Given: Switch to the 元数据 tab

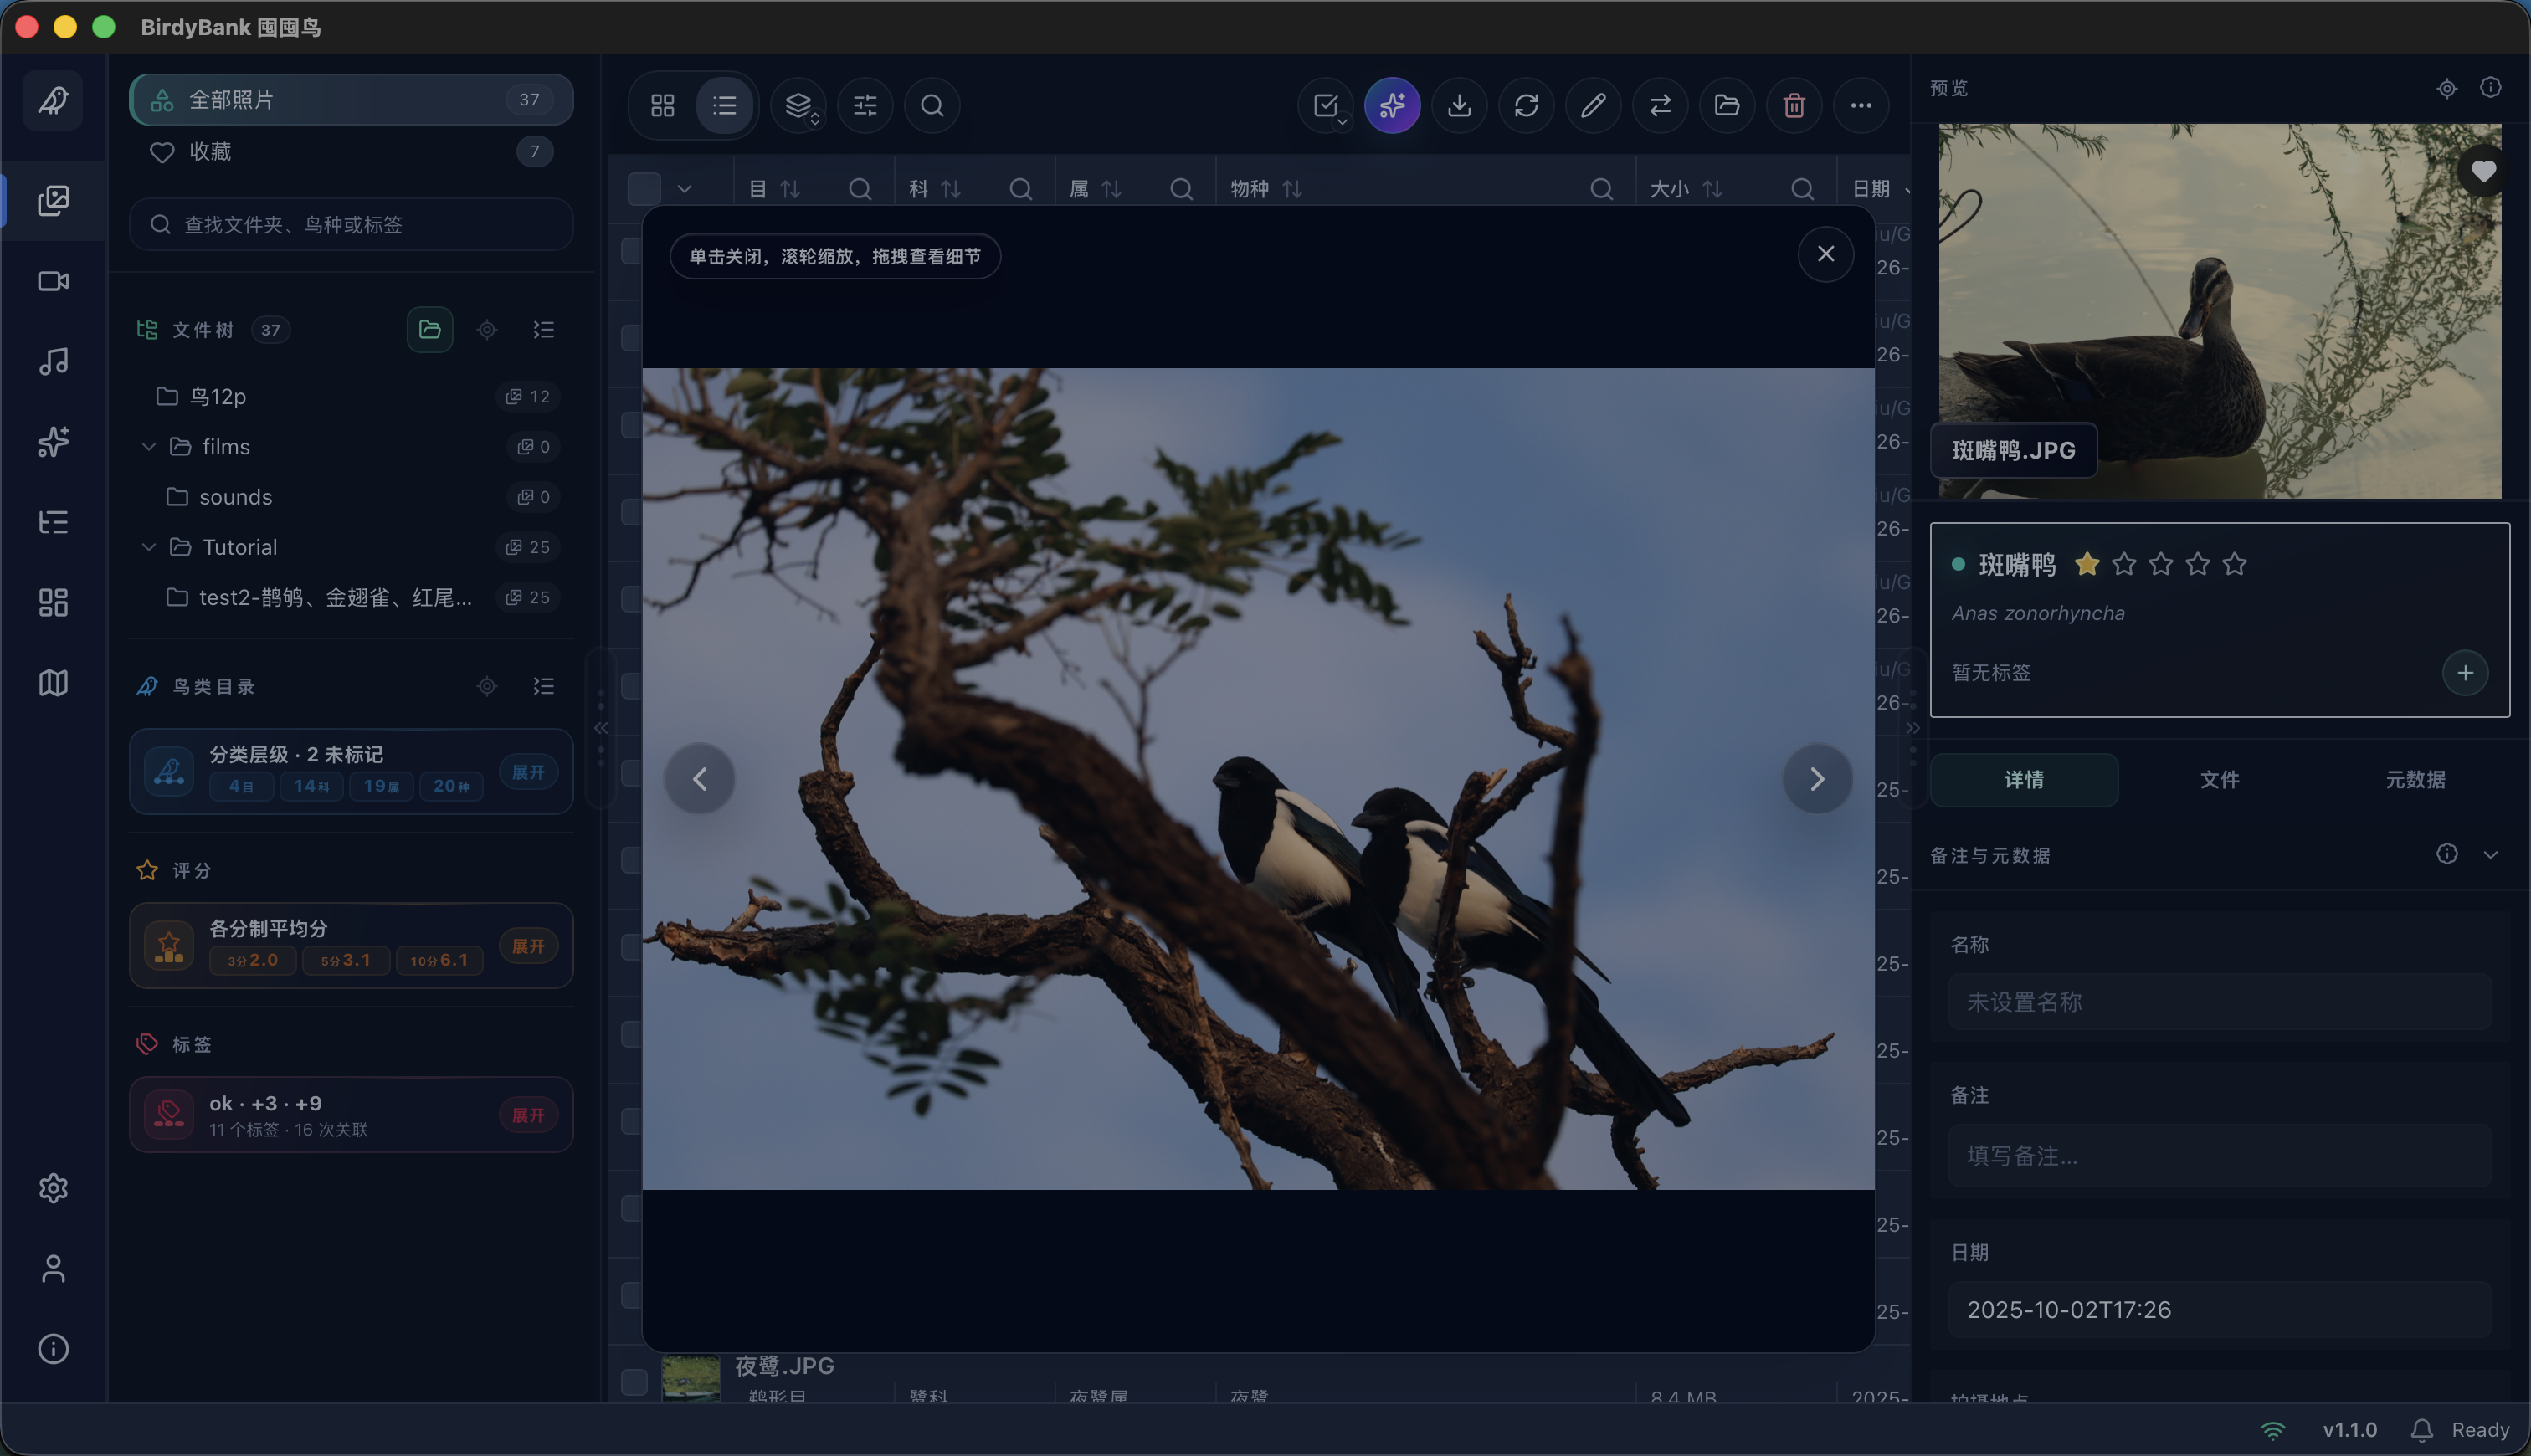Looking at the screenshot, I should coord(2415,780).
